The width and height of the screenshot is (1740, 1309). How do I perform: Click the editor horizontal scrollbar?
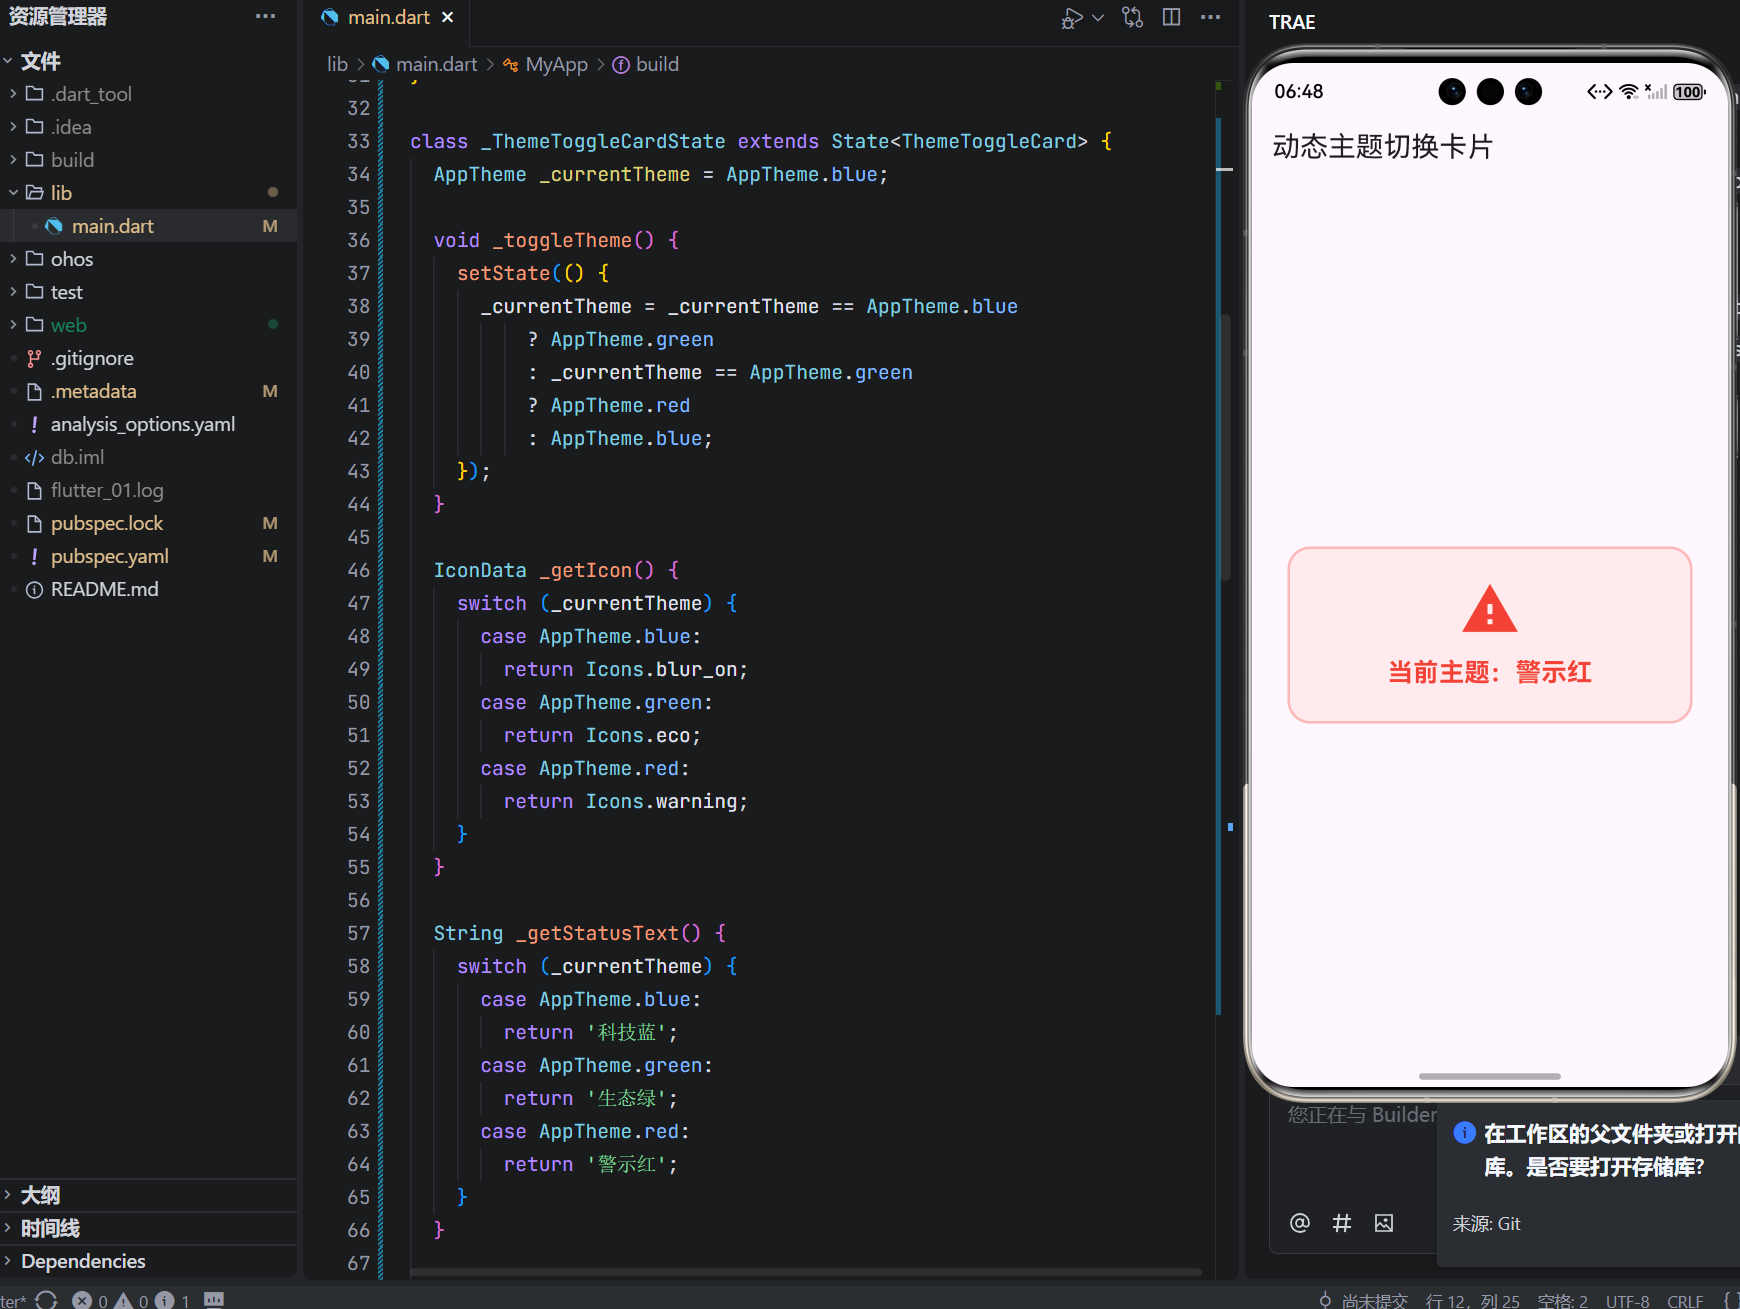(805, 1272)
